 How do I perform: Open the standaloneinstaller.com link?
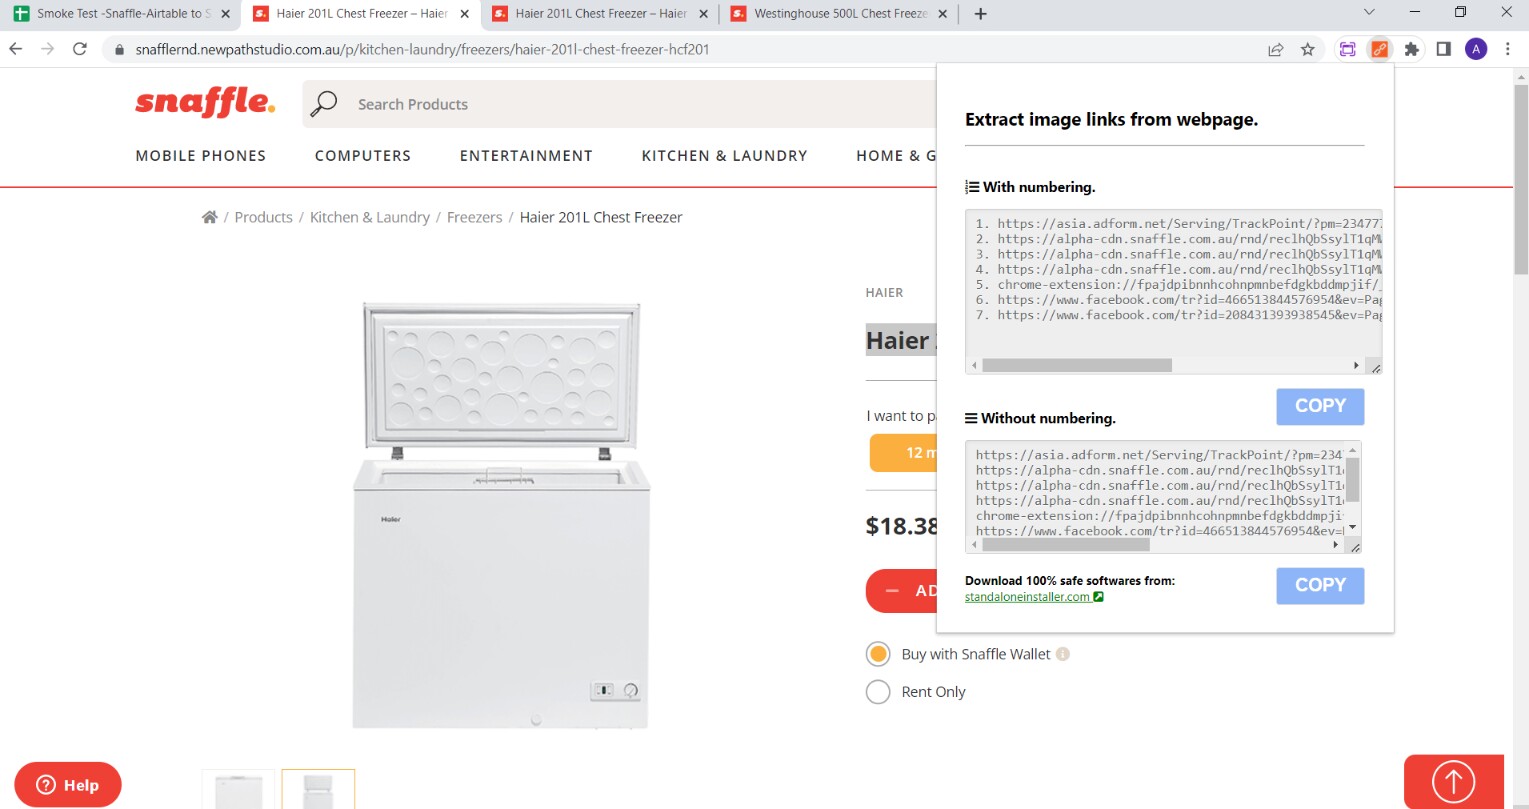[x=1034, y=597]
